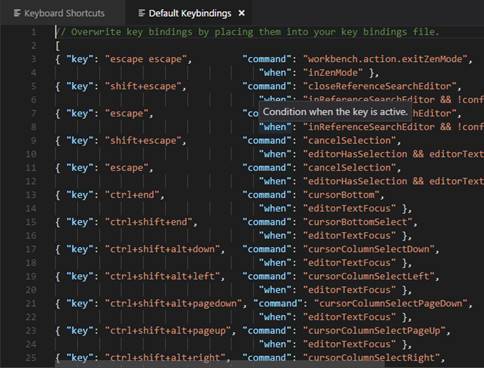Click "ctrl+end" key value on line 13

pos(132,195)
